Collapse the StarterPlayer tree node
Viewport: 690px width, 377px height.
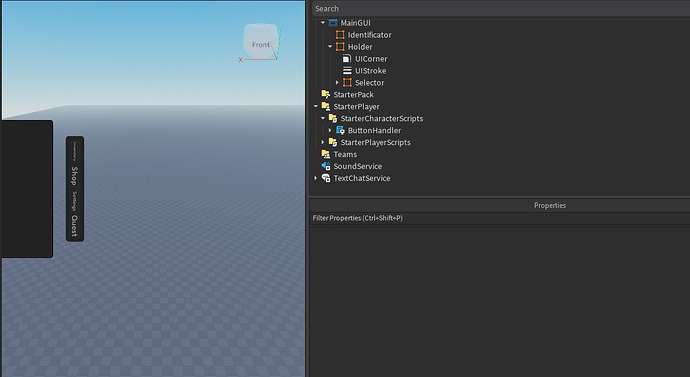click(x=316, y=106)
